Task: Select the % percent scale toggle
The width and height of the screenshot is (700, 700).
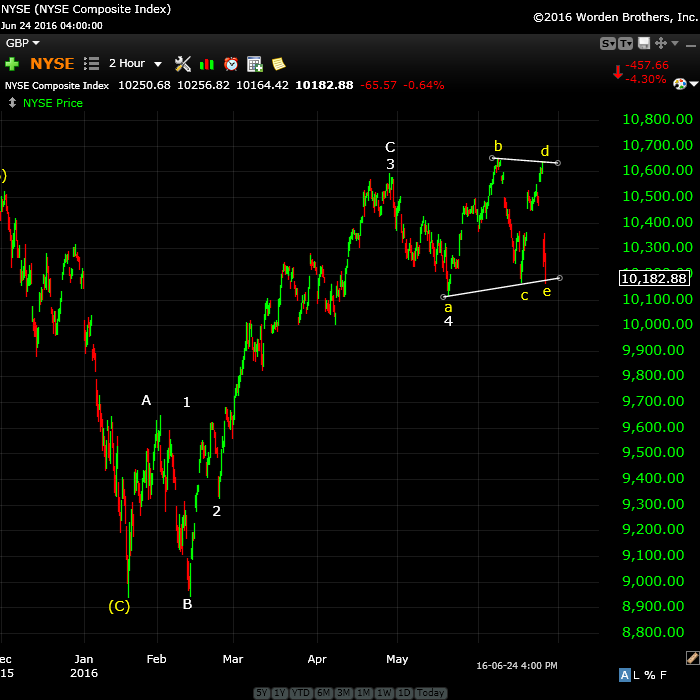Action: pyautogui.click(x=650, y=675)
